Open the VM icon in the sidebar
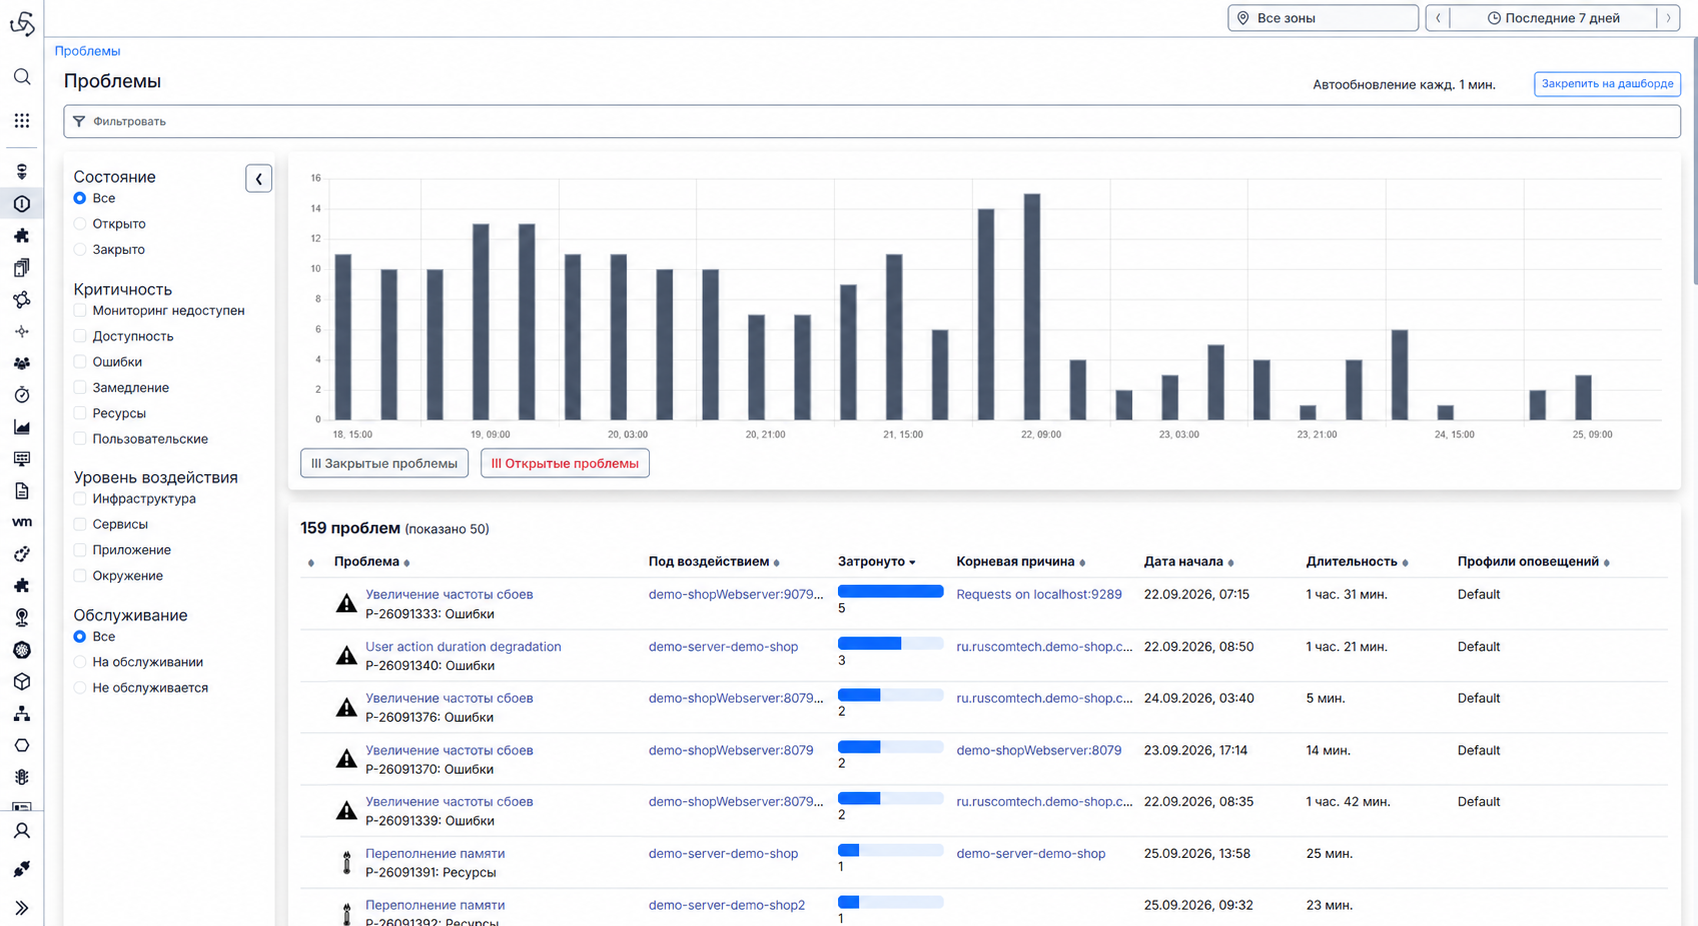 click(x=22, y=522)
